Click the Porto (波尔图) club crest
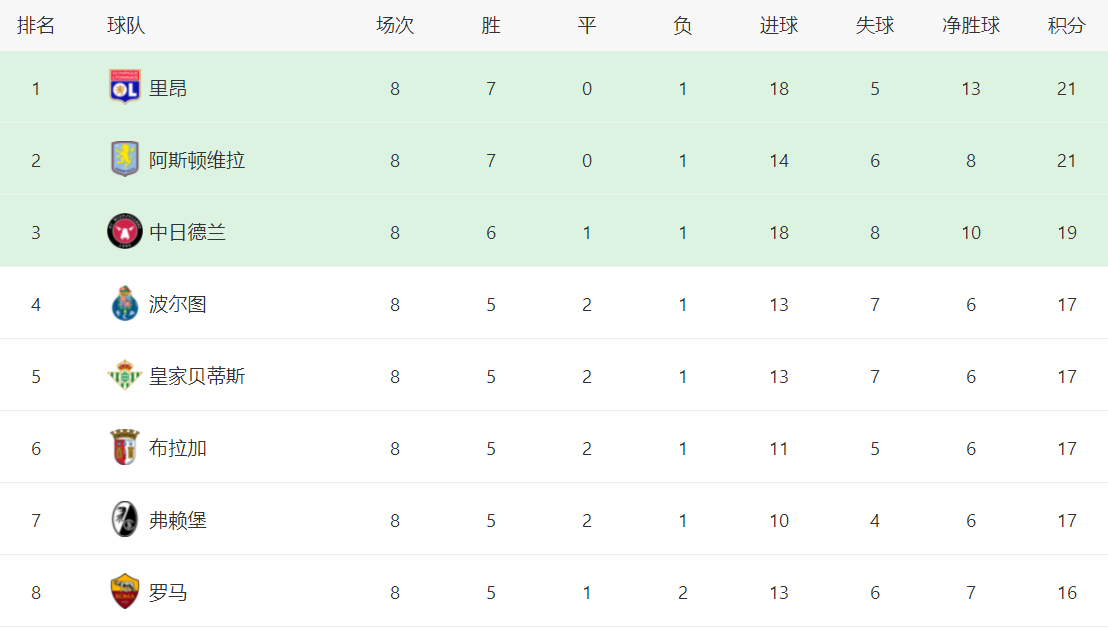 coord(125,304)
